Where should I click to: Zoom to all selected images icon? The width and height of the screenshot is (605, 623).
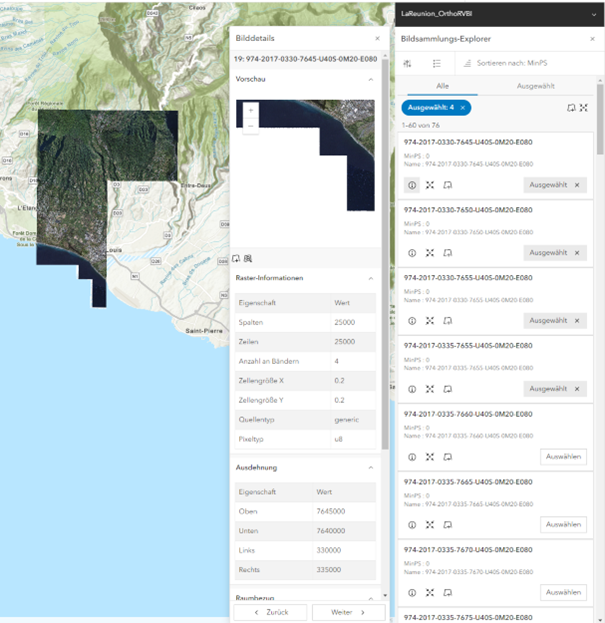coord(584,108)
